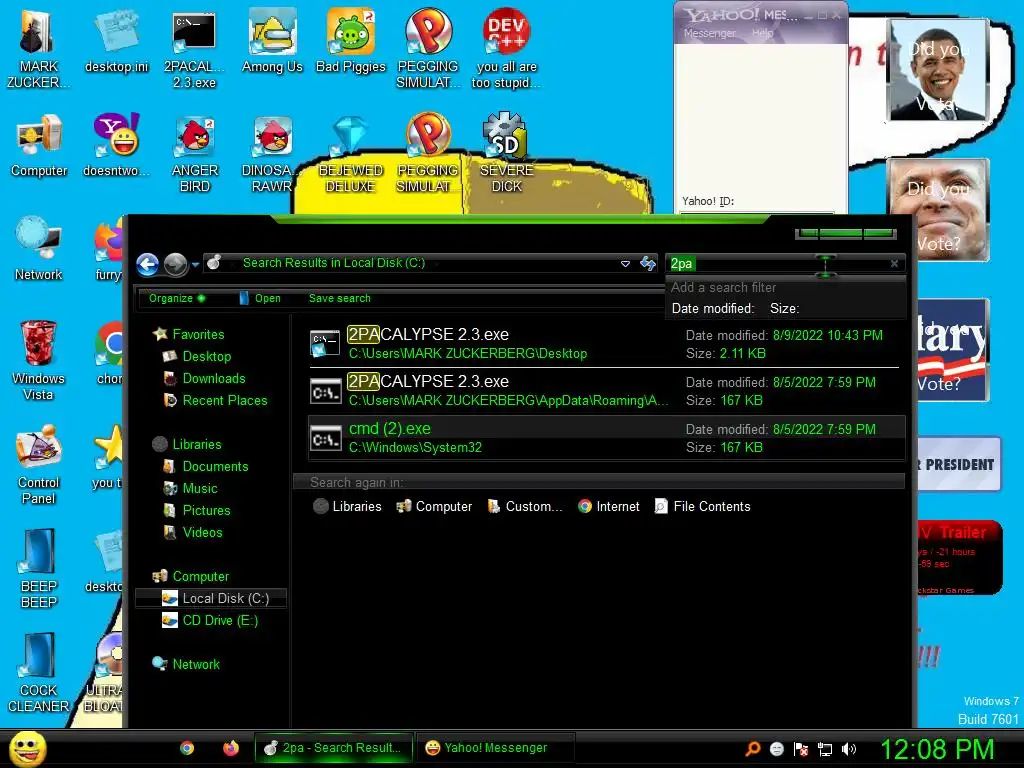Select Computer in the navigation pane

pyautogui.click(x=190, y=577)
